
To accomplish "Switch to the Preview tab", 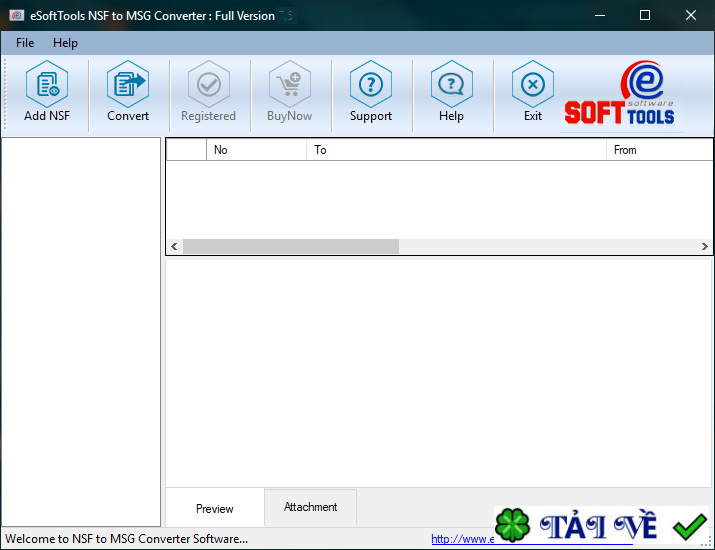I will coord(215,508).
